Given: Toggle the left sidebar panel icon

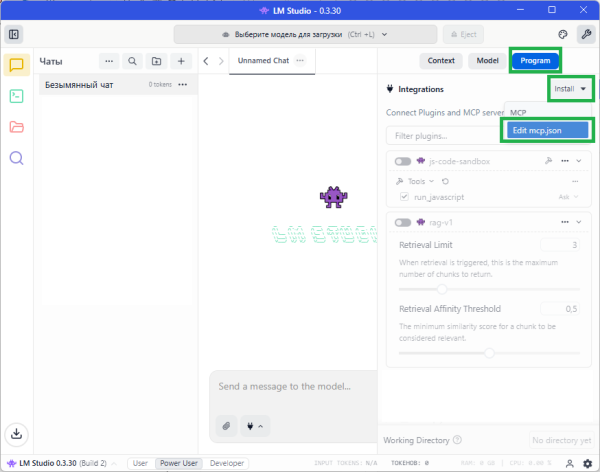Looking at the screenshot, I should [x=14, y=34].
